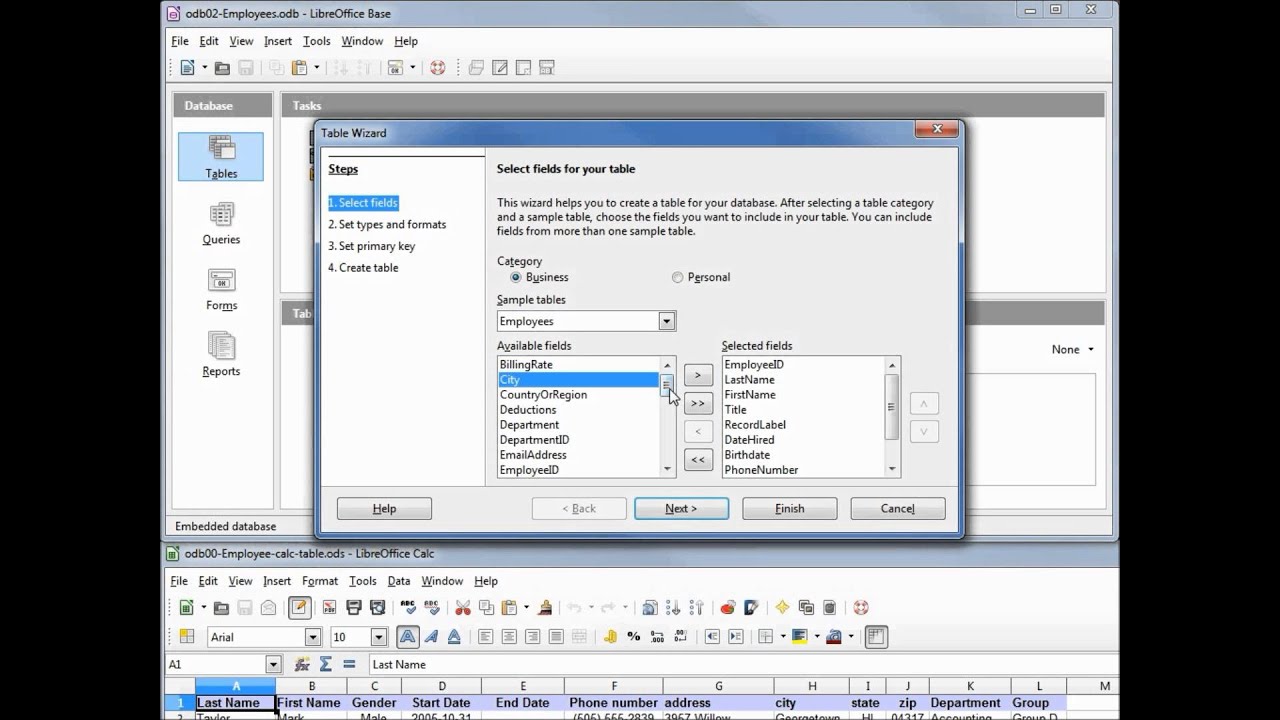Image resolution: width=1280 pixels, height=720 pixels.
Task: Open Tools menu in Base window
Action: click(x=317, y=41)
